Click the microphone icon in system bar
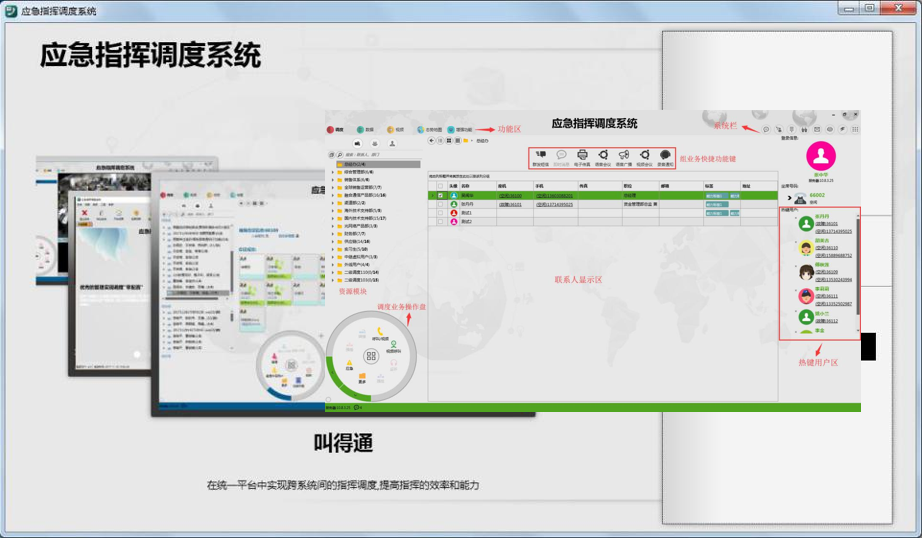The height and width of the screenshot is (539, 924). point(791,130)
